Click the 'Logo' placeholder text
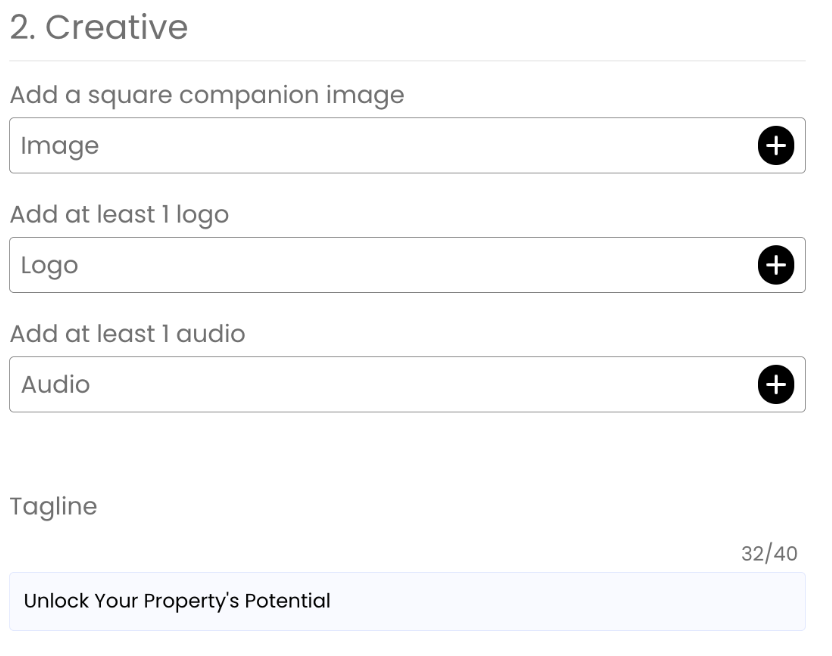The image size is (832, 656). (x=49, y=265)
